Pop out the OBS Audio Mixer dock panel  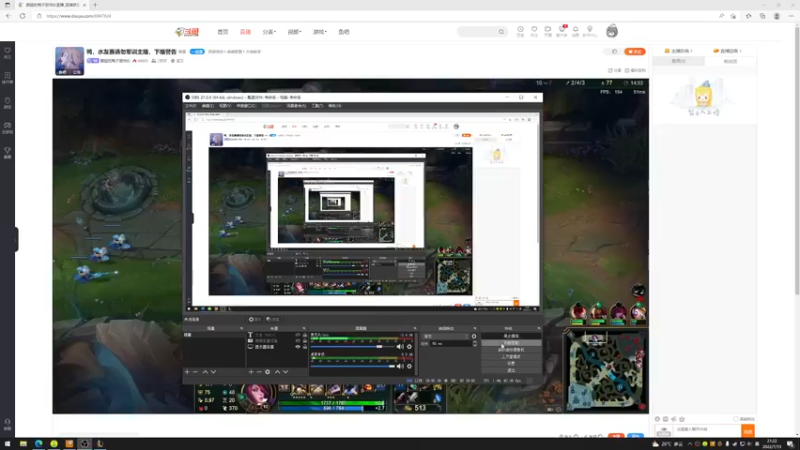click(414, 329)
